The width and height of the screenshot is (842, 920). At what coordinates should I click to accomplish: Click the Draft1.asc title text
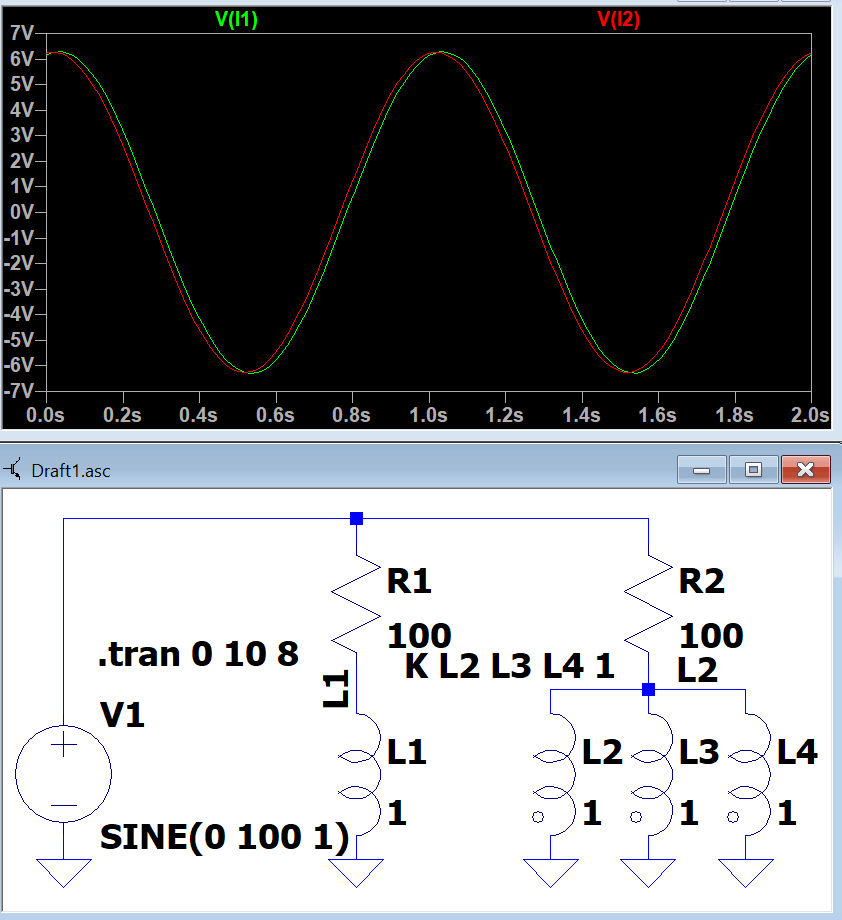click(70, 471)
